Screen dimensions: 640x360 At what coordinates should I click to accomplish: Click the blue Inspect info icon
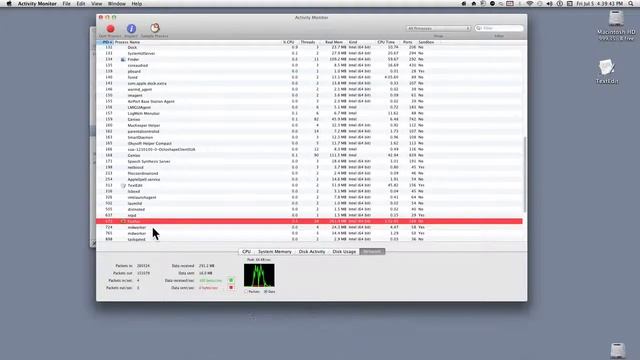(131, 29)
